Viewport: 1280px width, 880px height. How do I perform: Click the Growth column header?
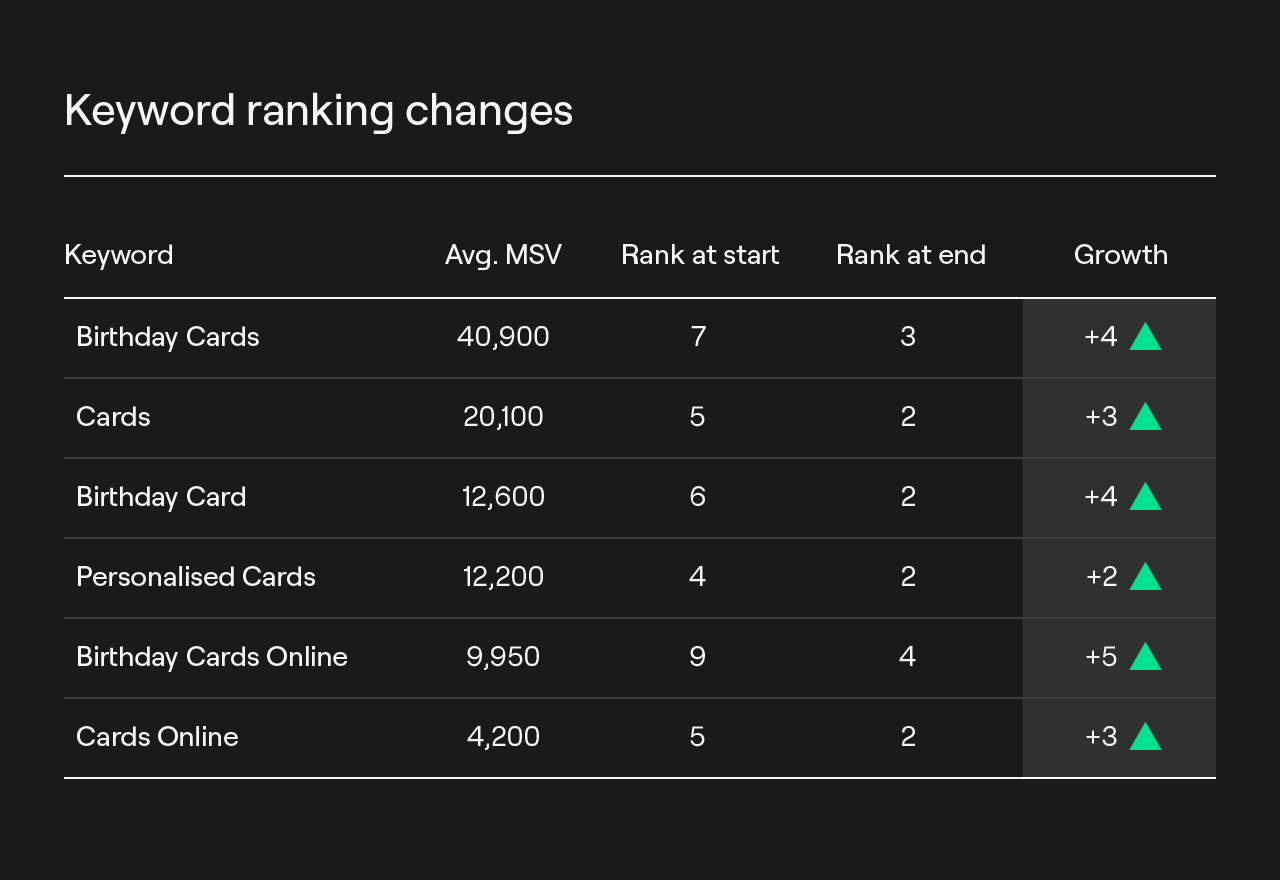[x=1121, y=255]
